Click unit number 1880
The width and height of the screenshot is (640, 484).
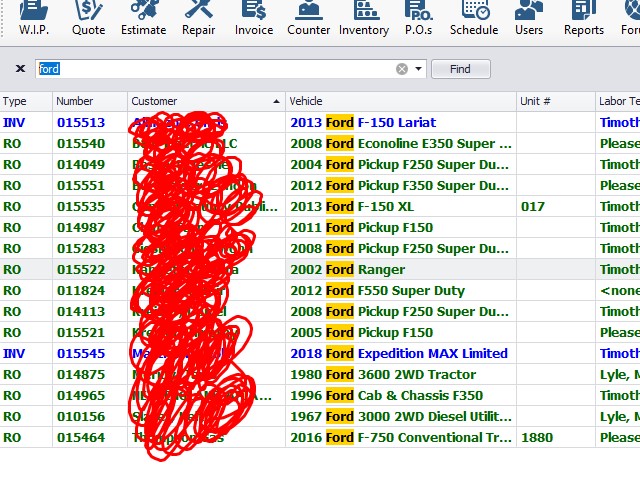537,437
